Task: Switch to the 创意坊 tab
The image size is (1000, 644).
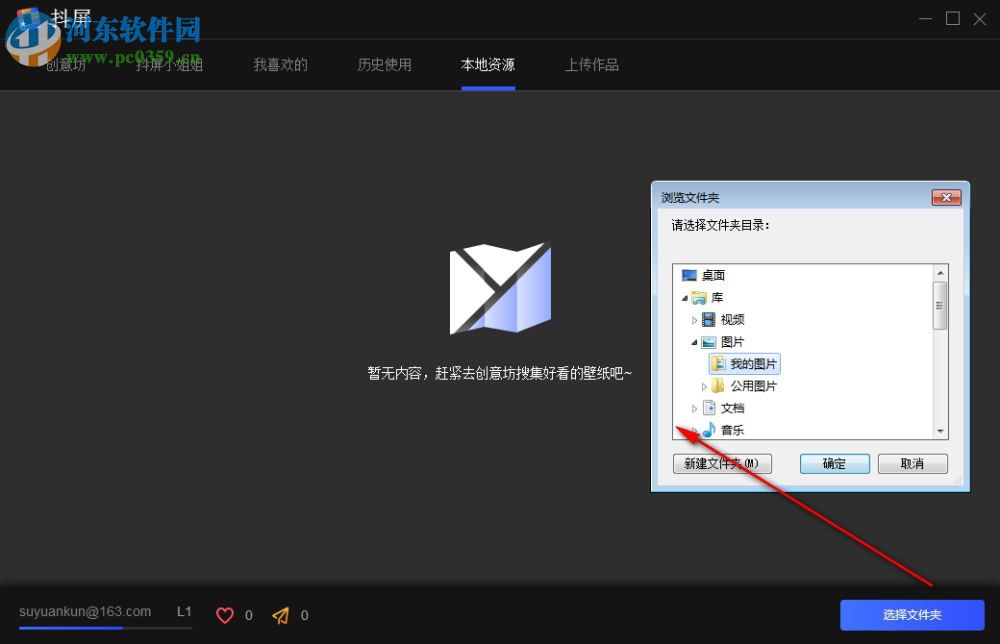Action: 64,64
